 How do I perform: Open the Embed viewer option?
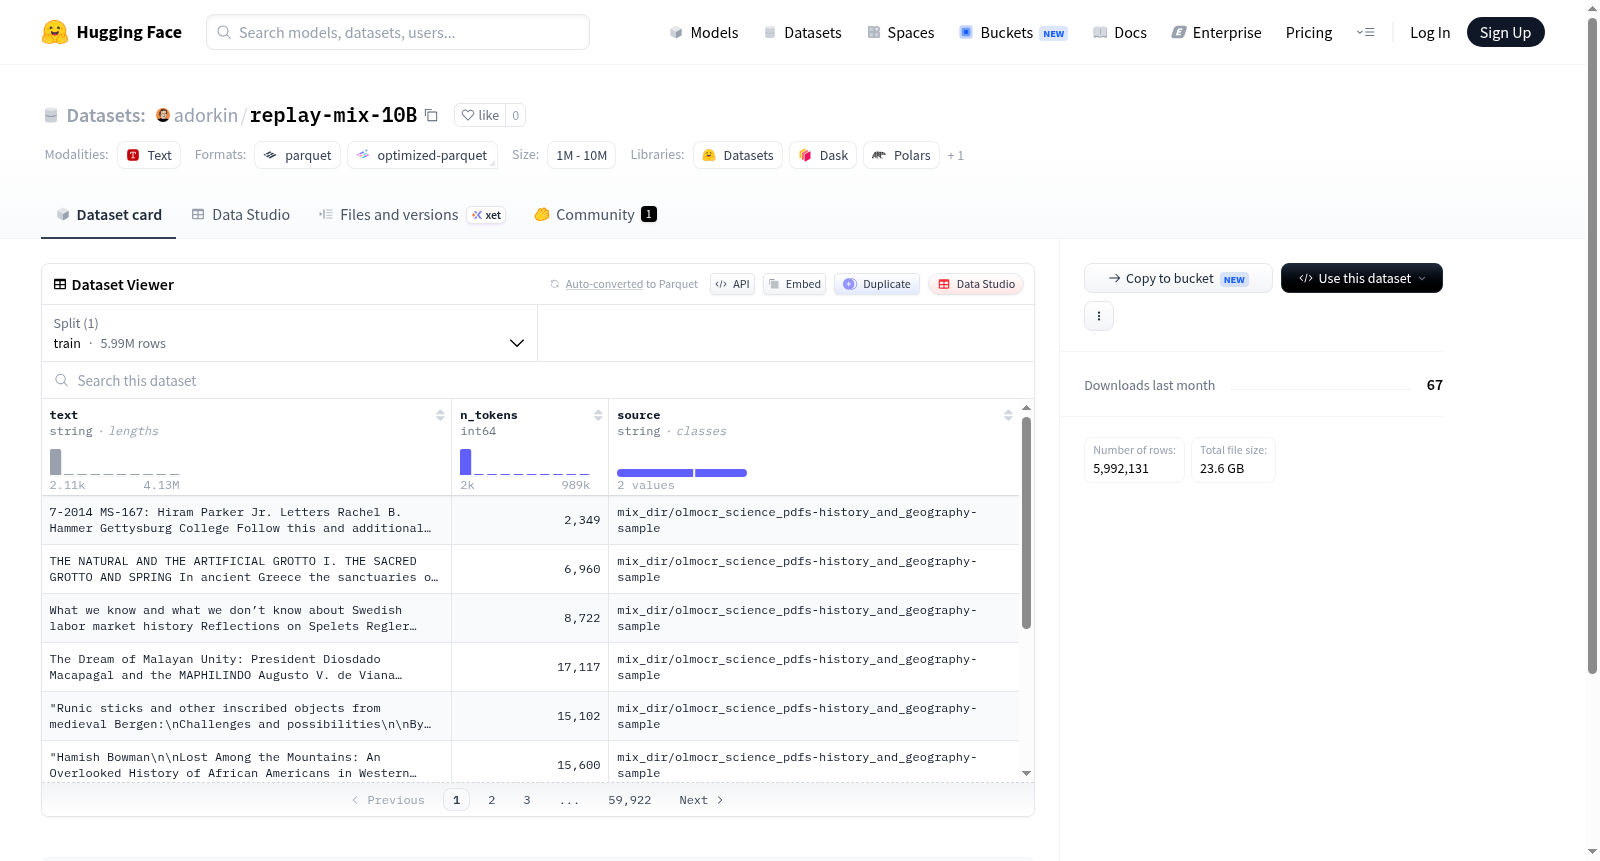[794, 284]
